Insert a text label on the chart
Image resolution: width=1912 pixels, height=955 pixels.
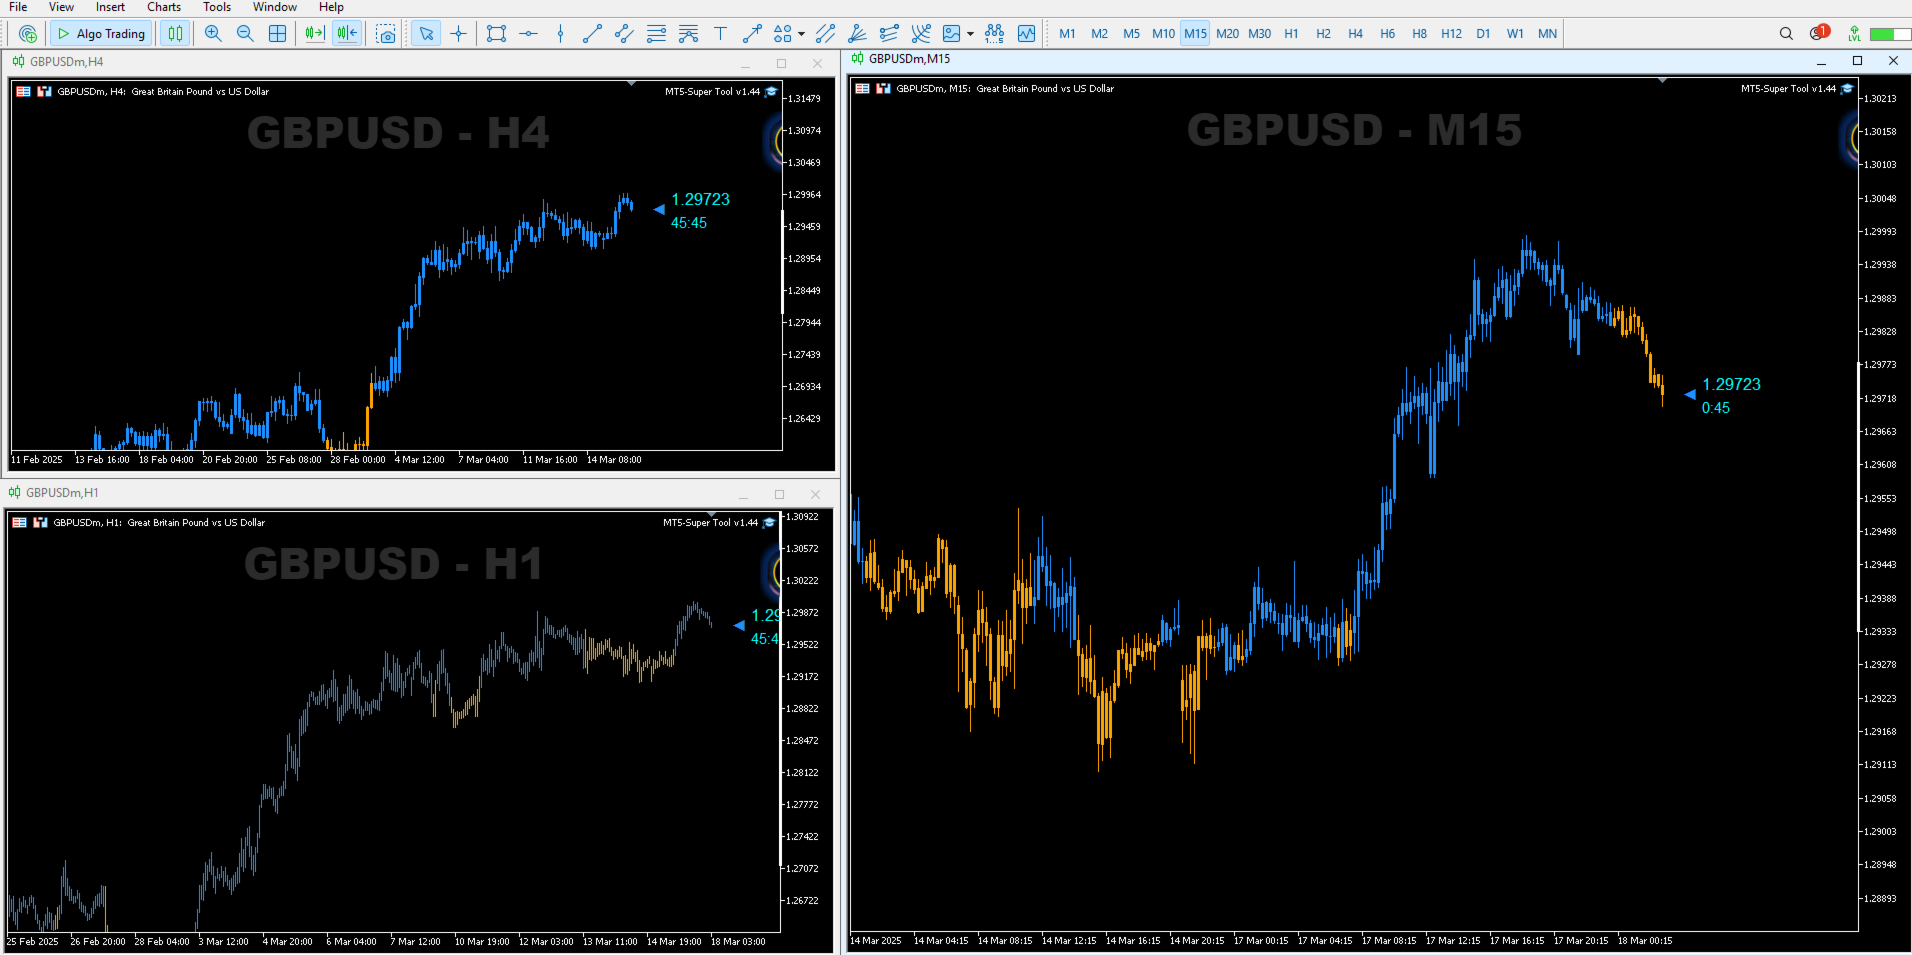(x=720, y=33)
